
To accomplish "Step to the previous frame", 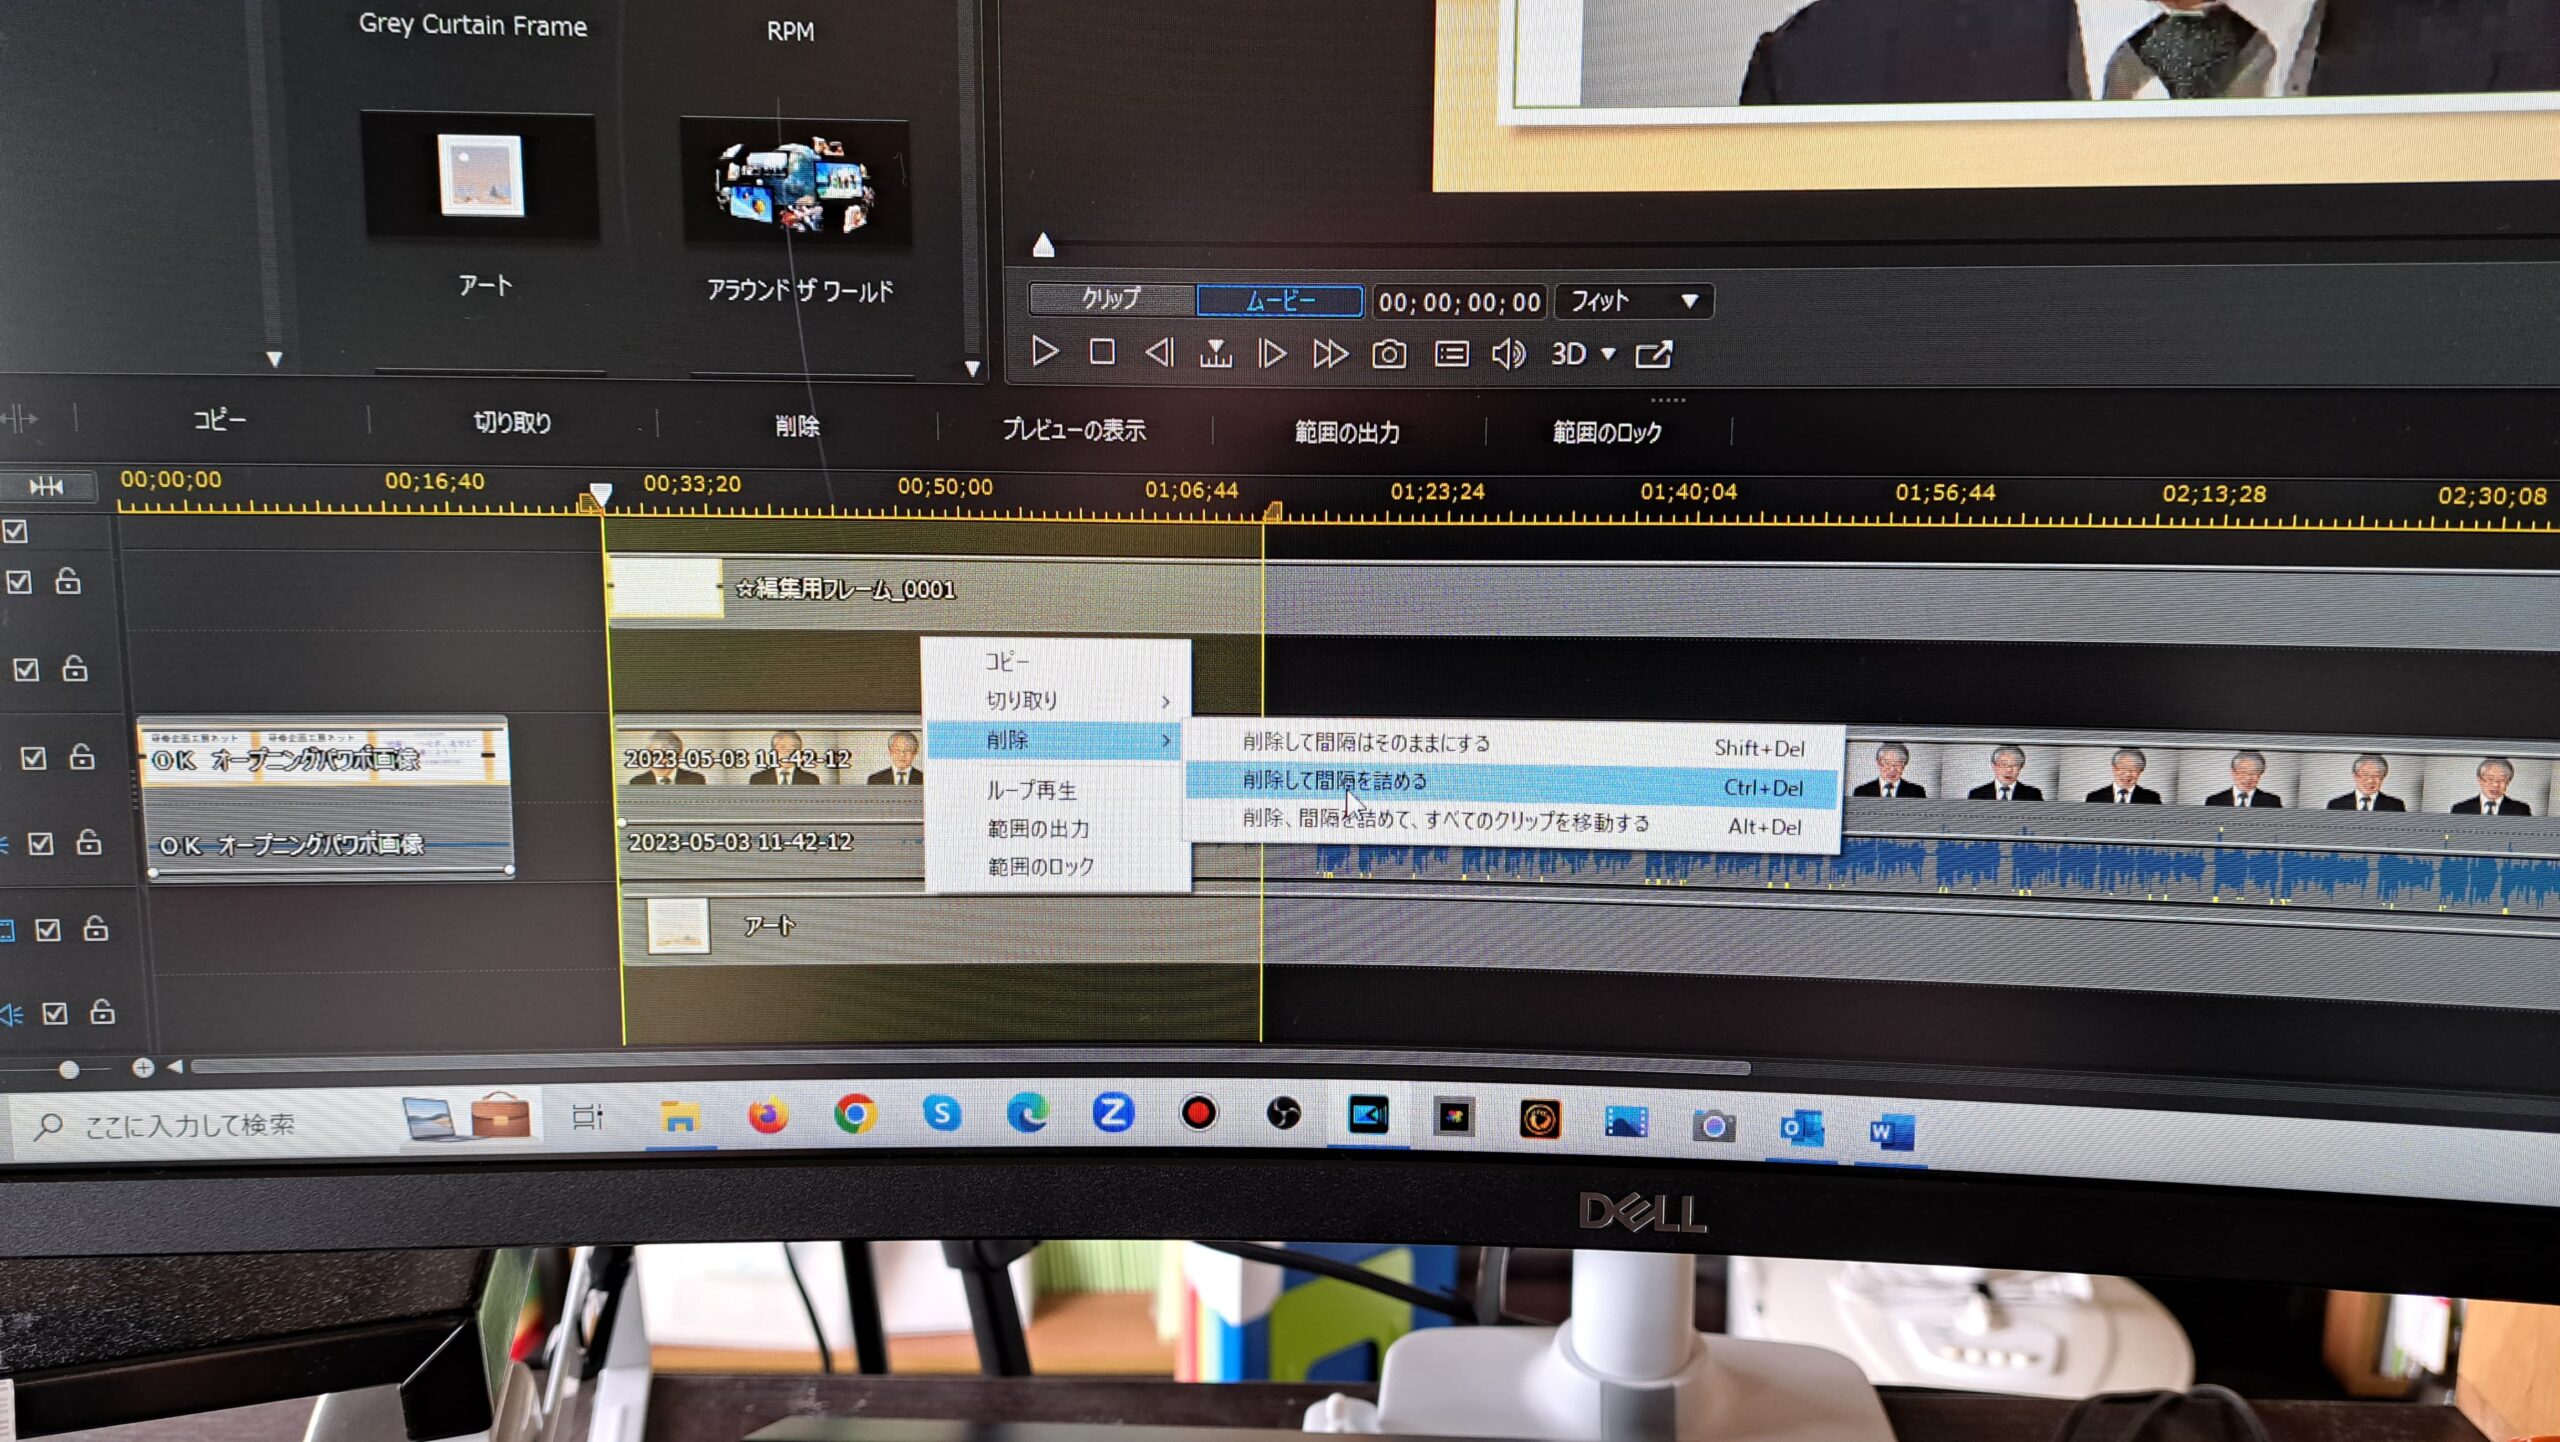I will [1159, 352].
